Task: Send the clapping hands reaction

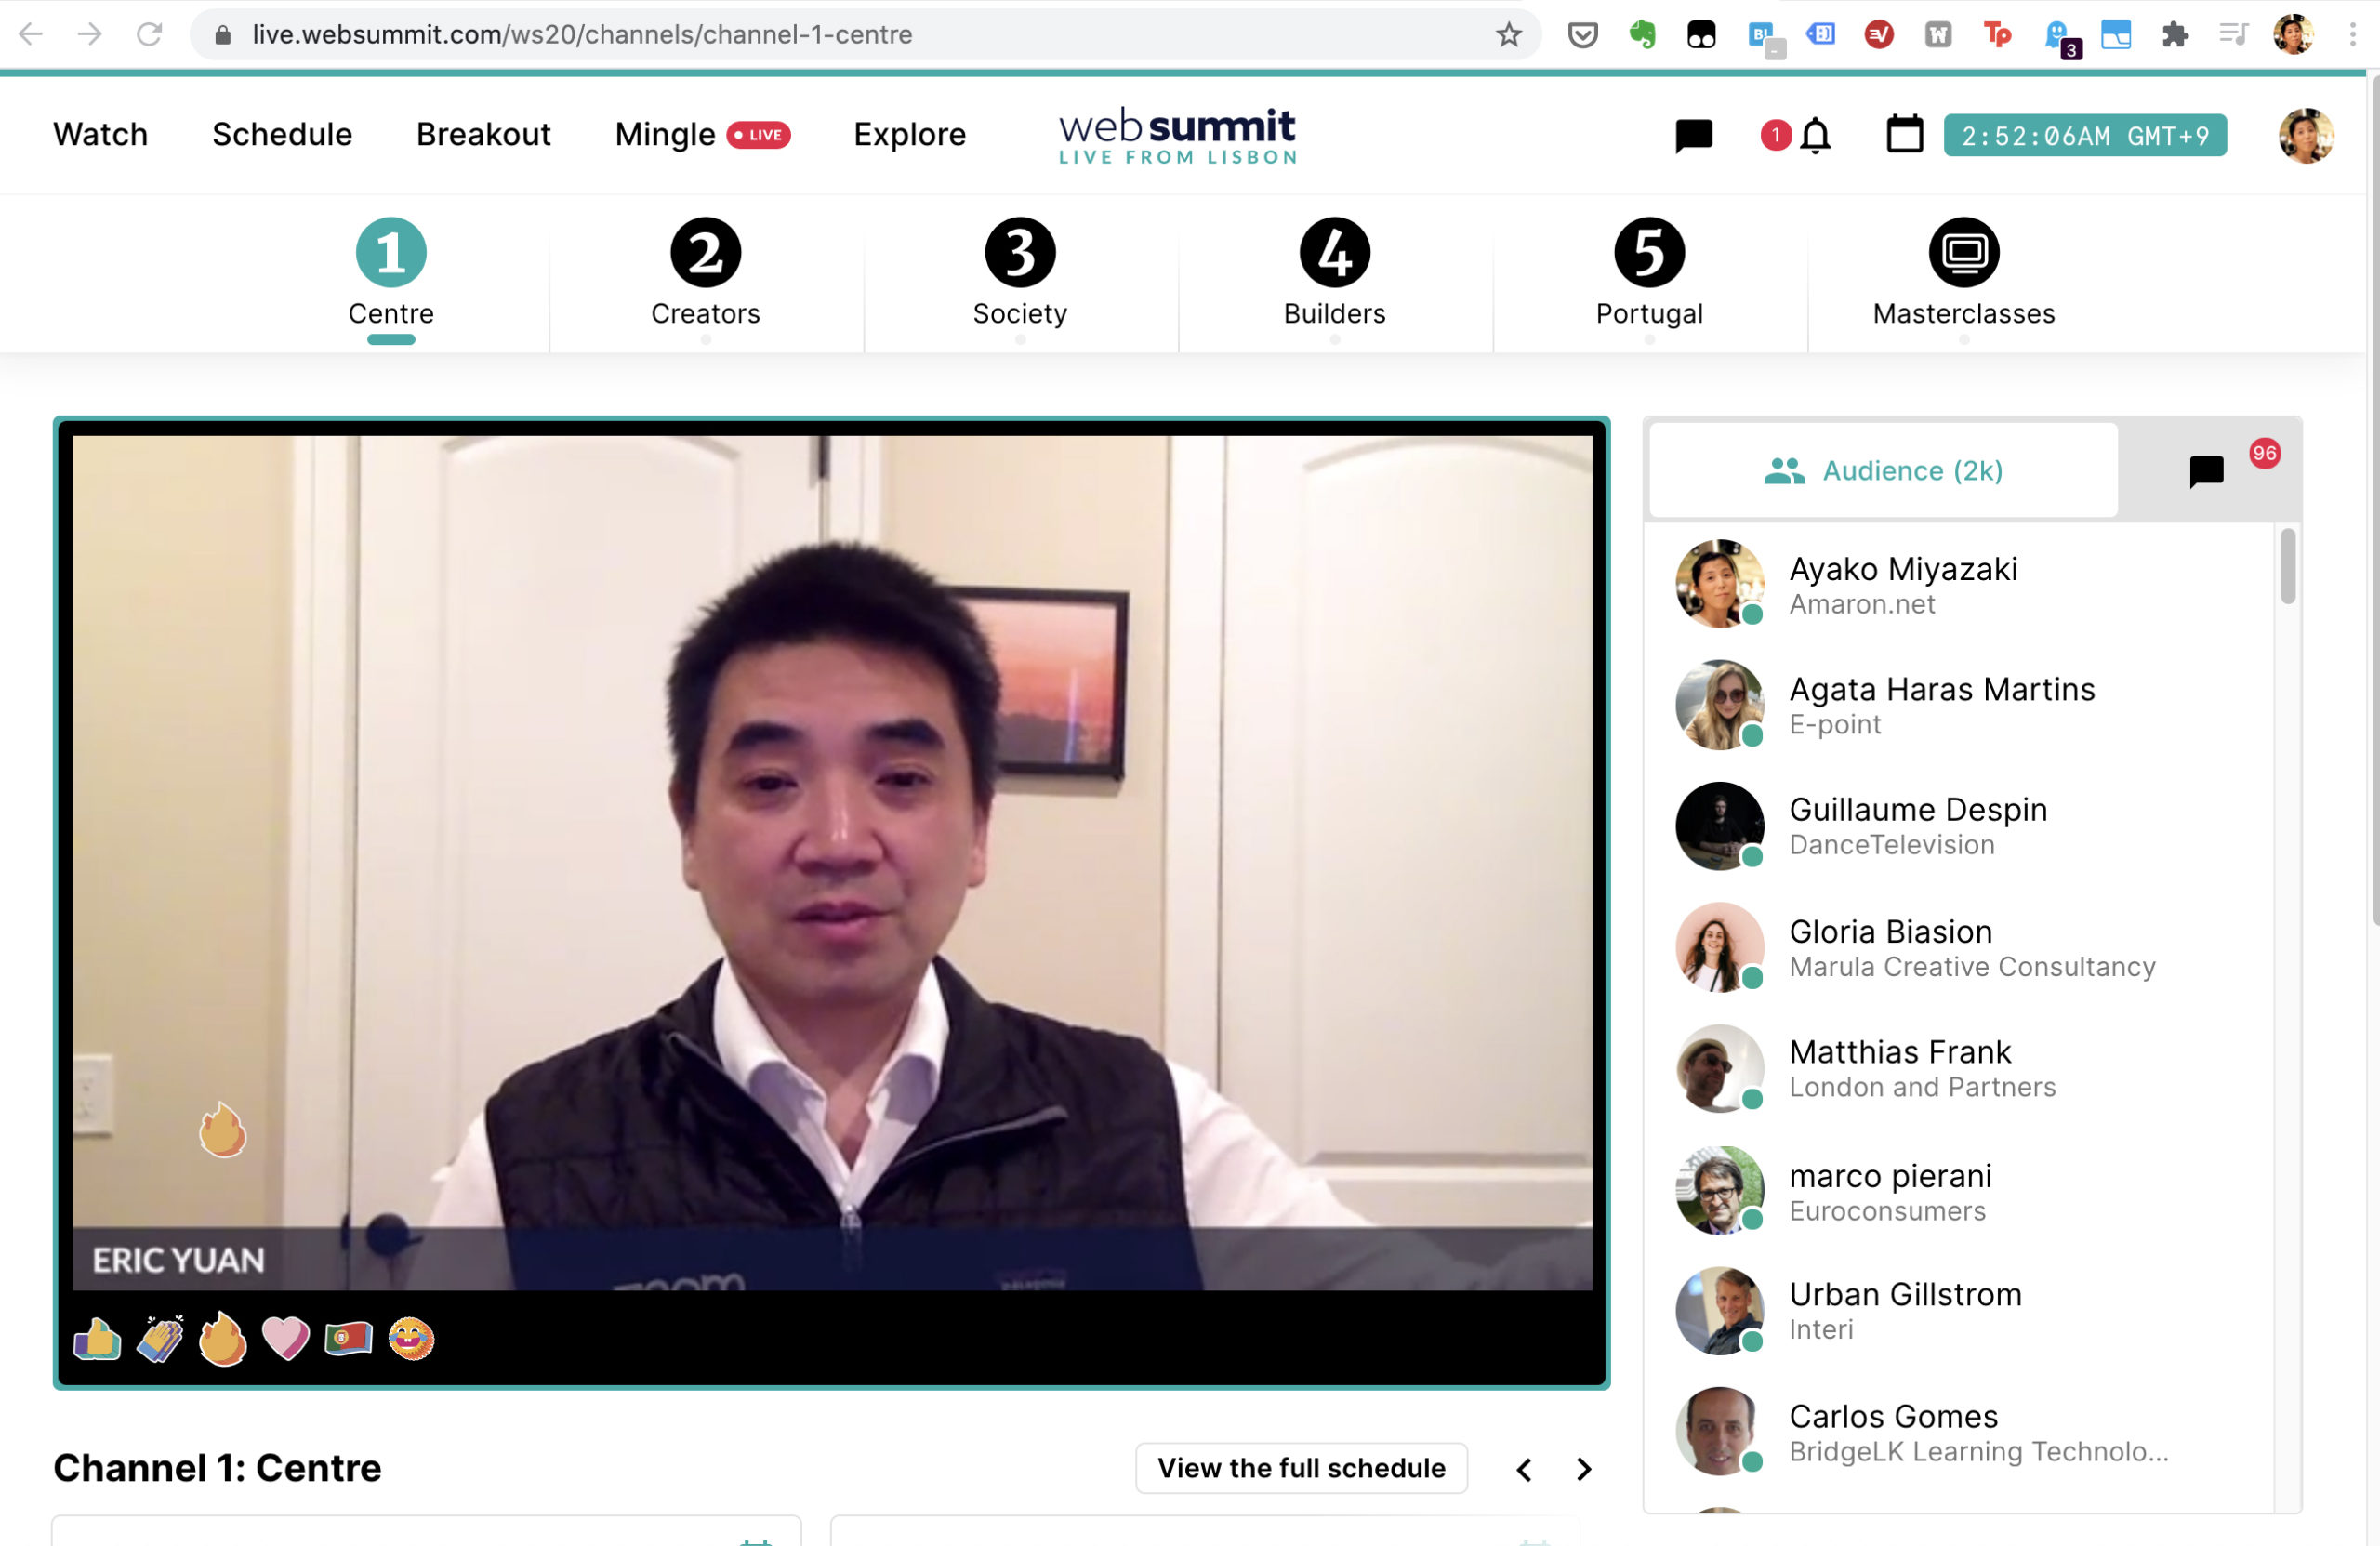Action: click(x=160, y=1339)
